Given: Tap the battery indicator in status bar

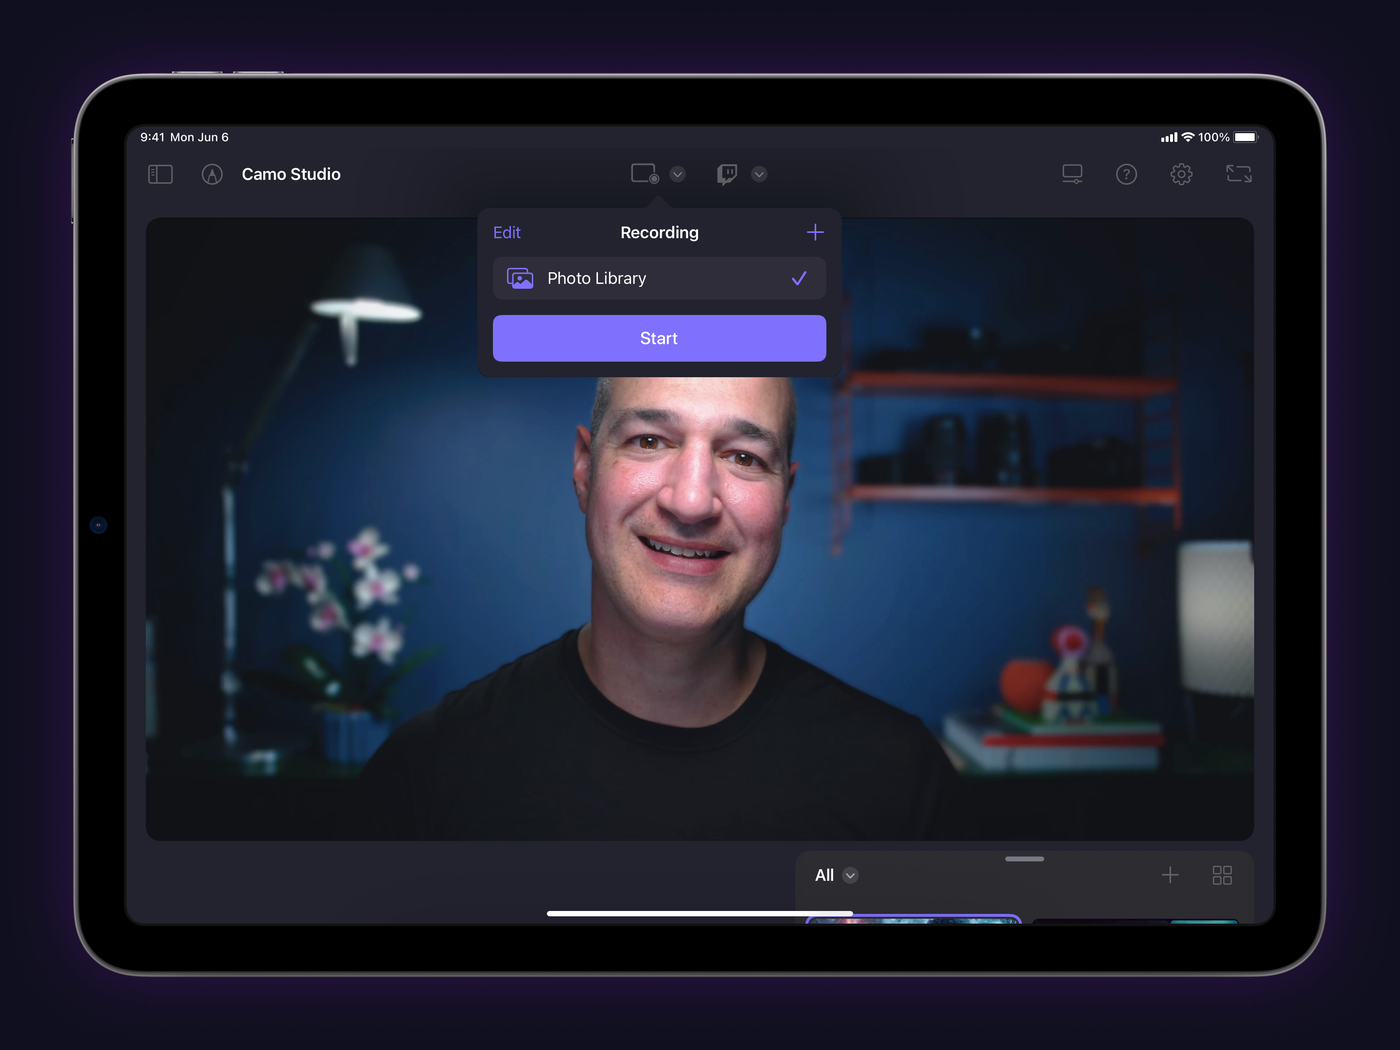Looking at the screenshot, I should pos(1245,137).
